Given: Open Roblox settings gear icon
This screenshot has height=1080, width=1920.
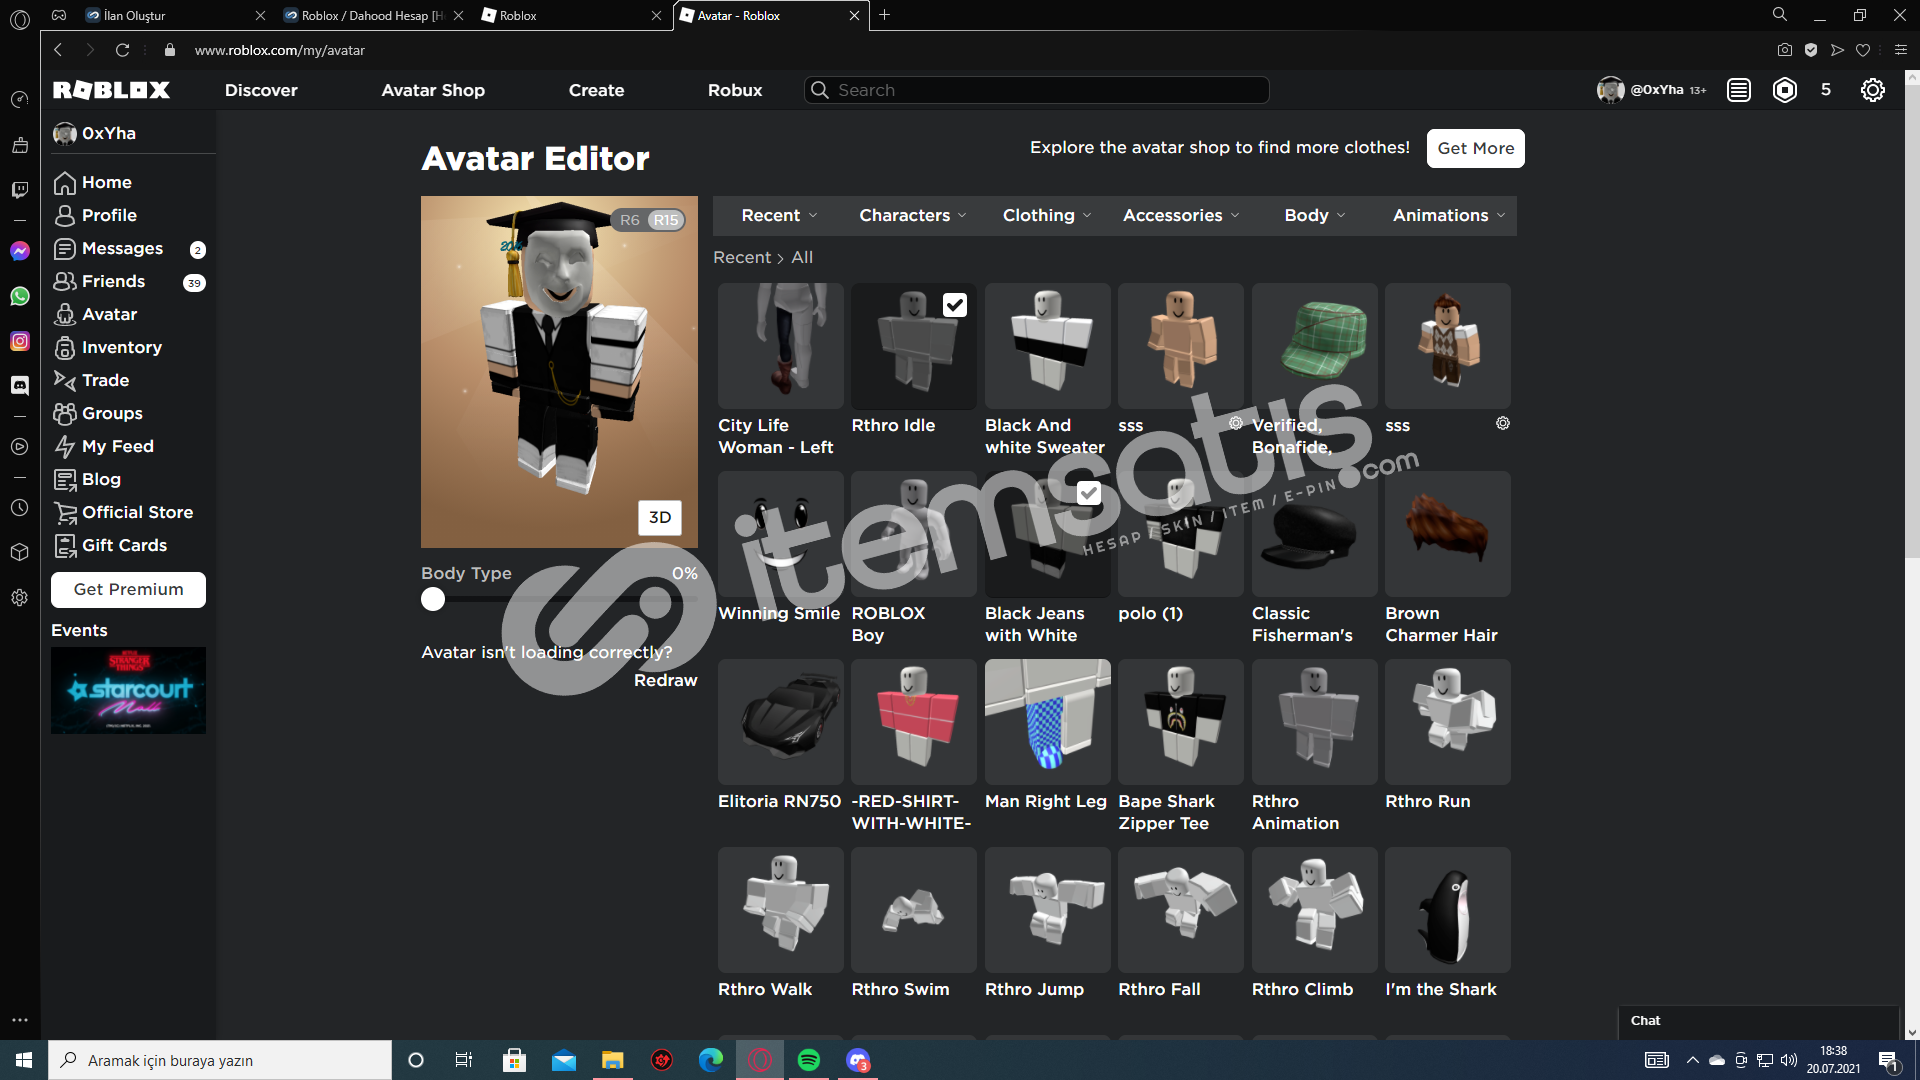Looking at the screenshot, I should pos(1873,90).
